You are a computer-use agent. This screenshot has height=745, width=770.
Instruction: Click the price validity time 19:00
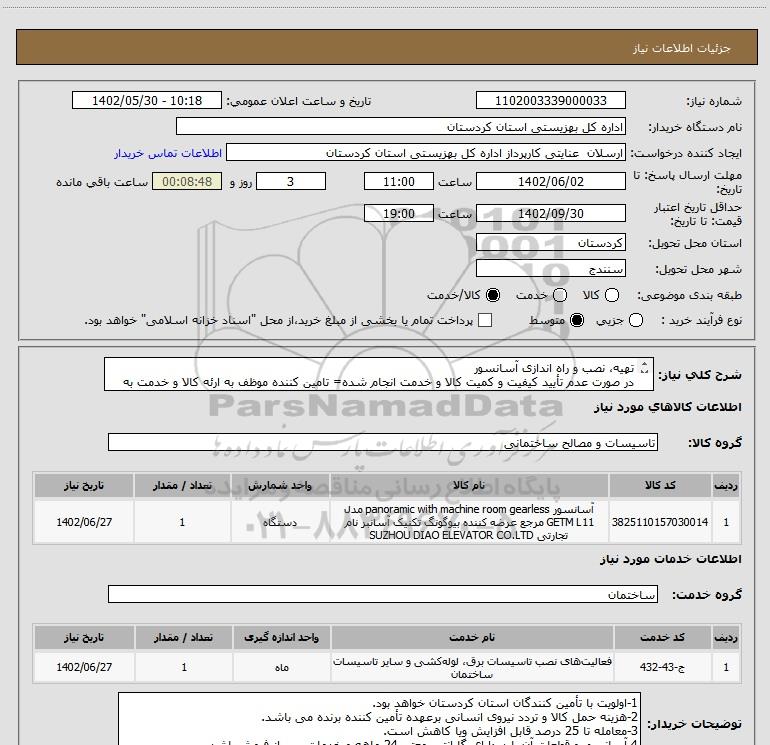(399, 214)
